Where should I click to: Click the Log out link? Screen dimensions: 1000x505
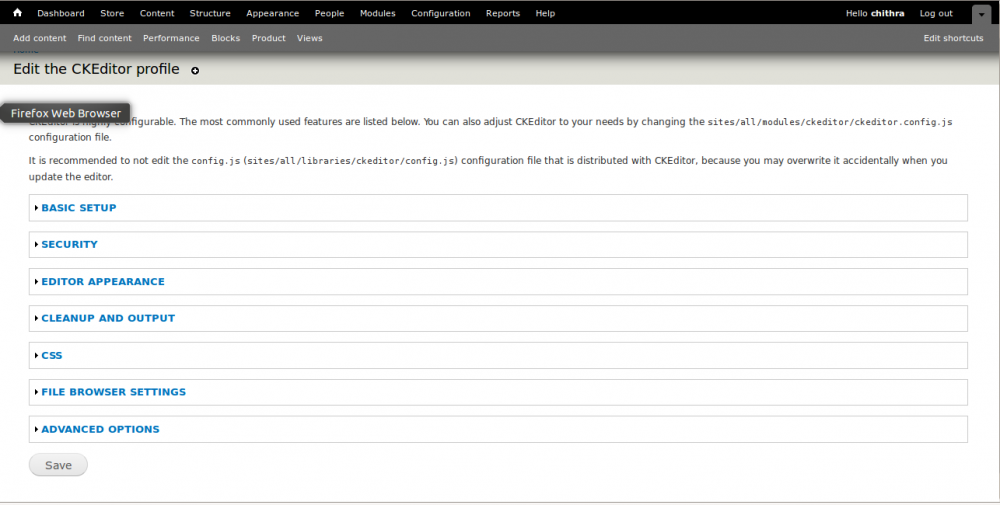tap(936, 13)
